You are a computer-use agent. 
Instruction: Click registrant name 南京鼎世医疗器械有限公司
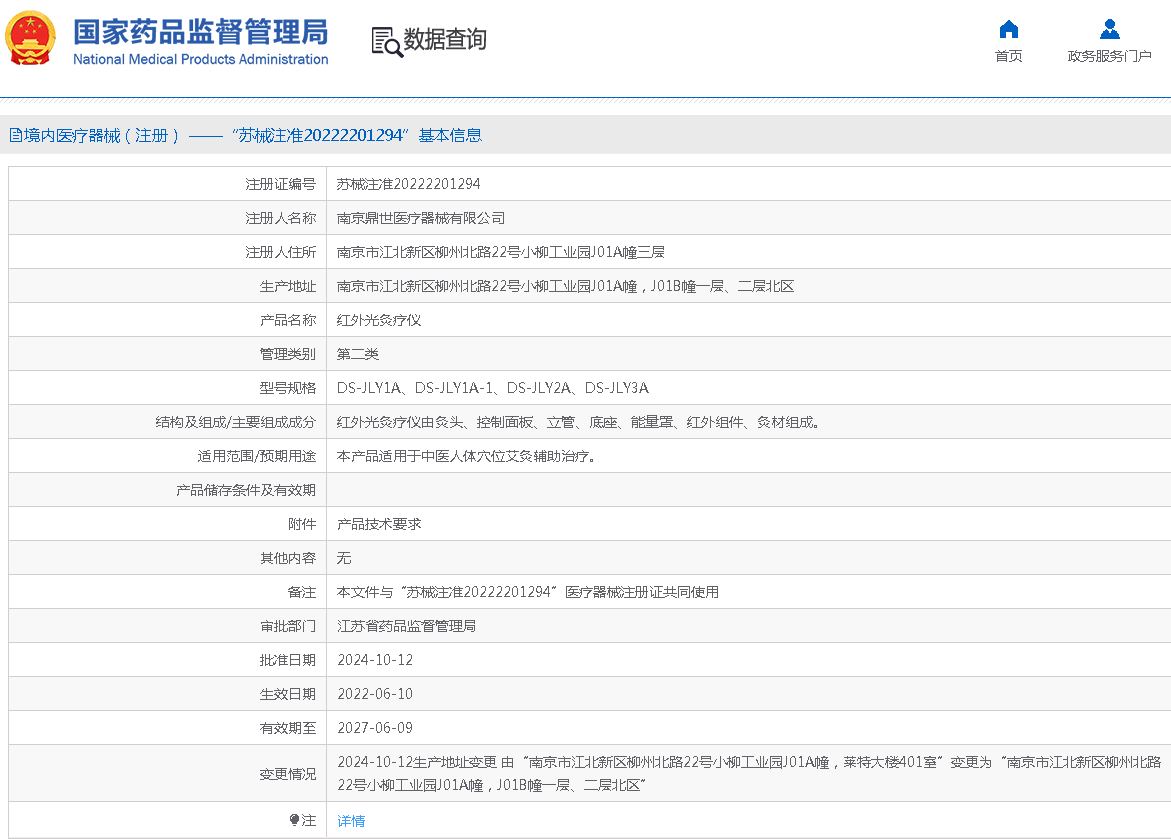tap(420, 218)
